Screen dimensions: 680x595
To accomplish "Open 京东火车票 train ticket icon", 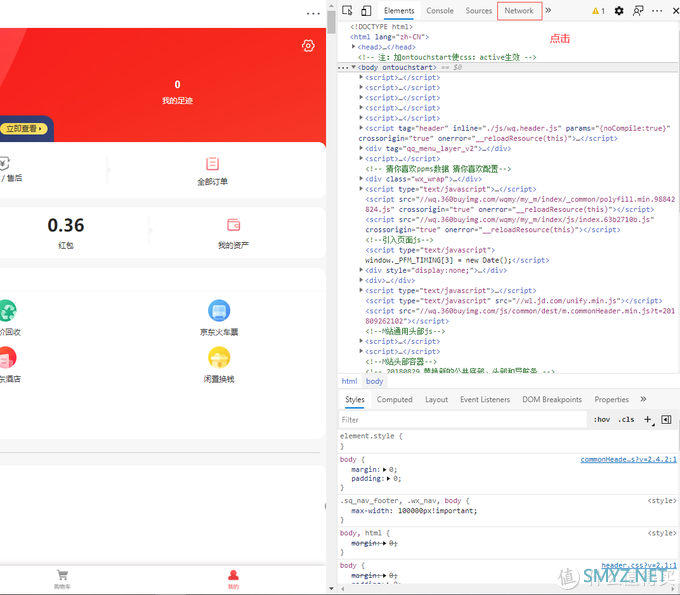I will pyautogui.click(x=219, y=311).
